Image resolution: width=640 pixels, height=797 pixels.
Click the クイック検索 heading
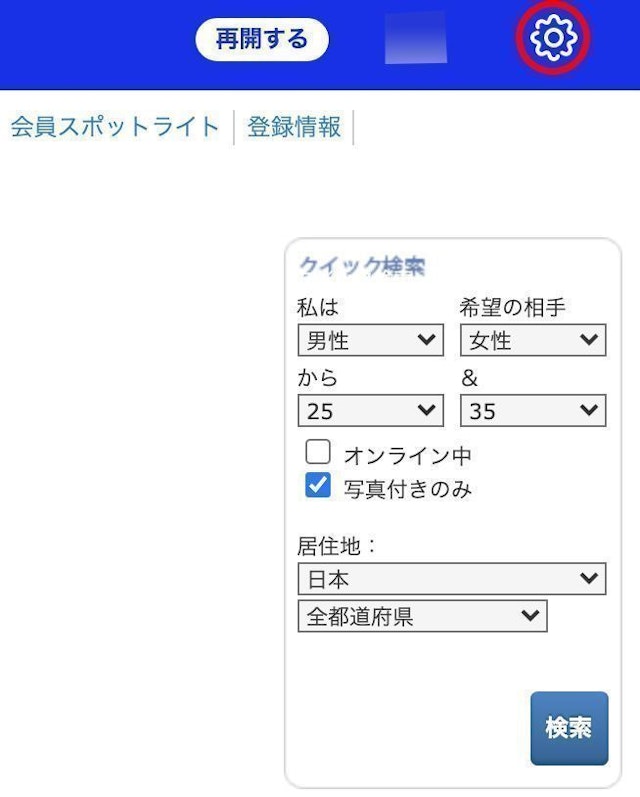pos(362,266)
